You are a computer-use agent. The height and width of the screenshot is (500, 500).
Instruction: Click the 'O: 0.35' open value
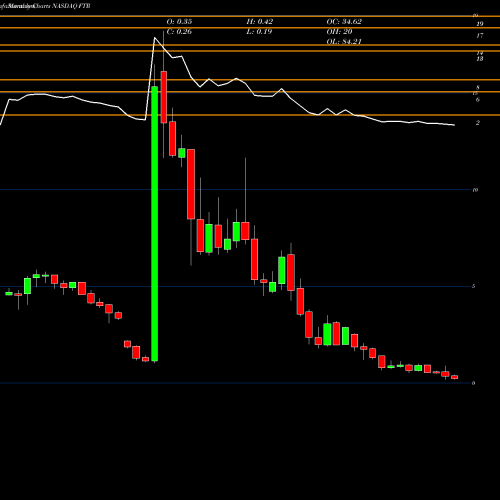(179, 22)
